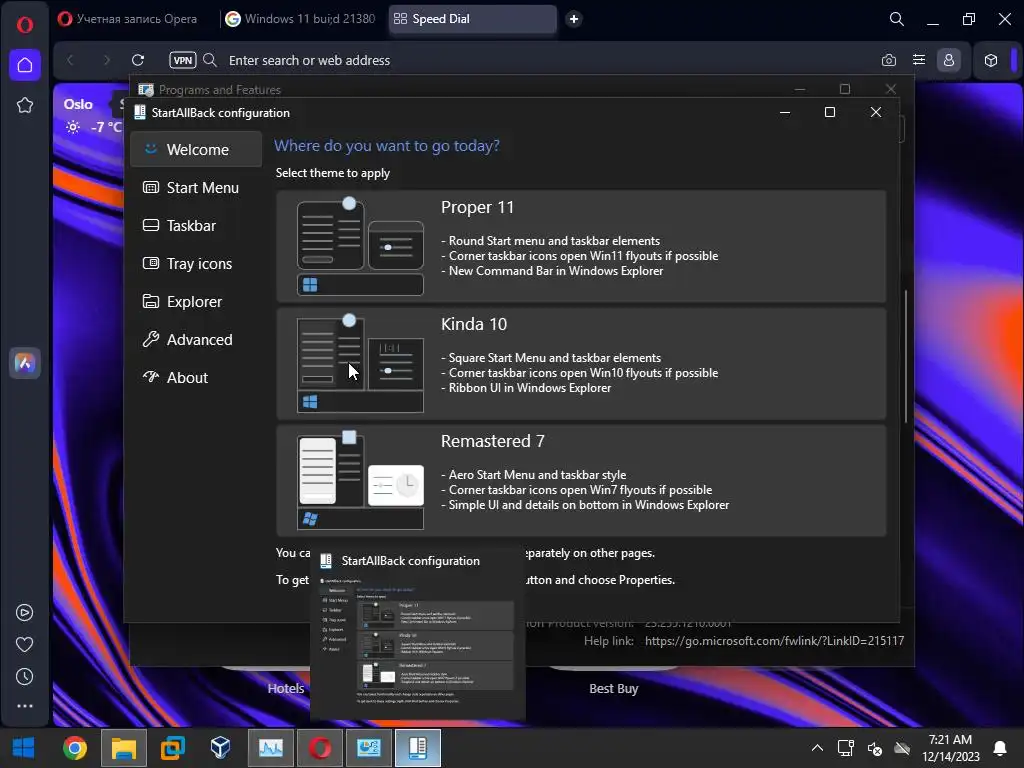Screen dimensions: 1024x768
Task: Click the StartAllBack configuration scrollbar
Action: coord(906,356)
